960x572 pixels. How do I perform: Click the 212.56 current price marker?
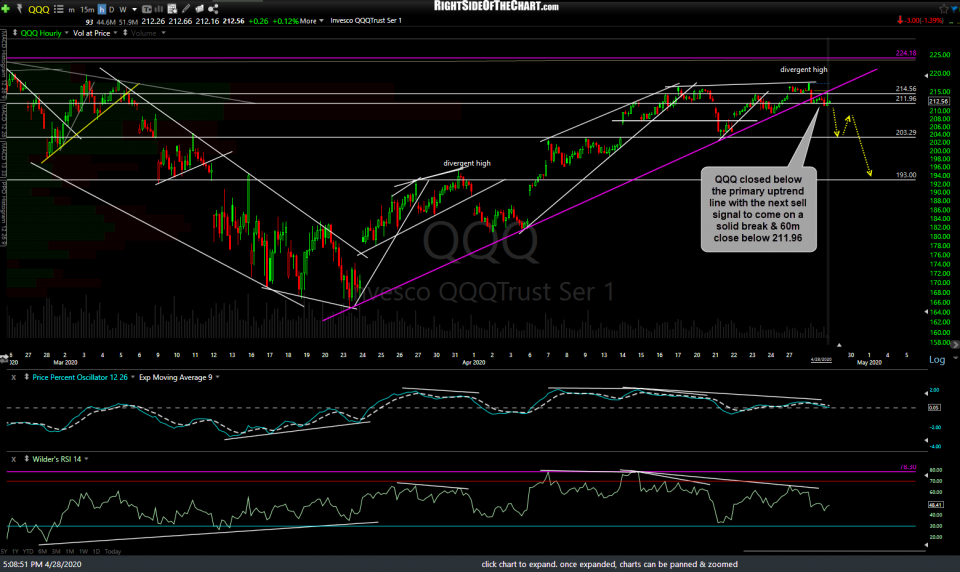coord(939,101)
